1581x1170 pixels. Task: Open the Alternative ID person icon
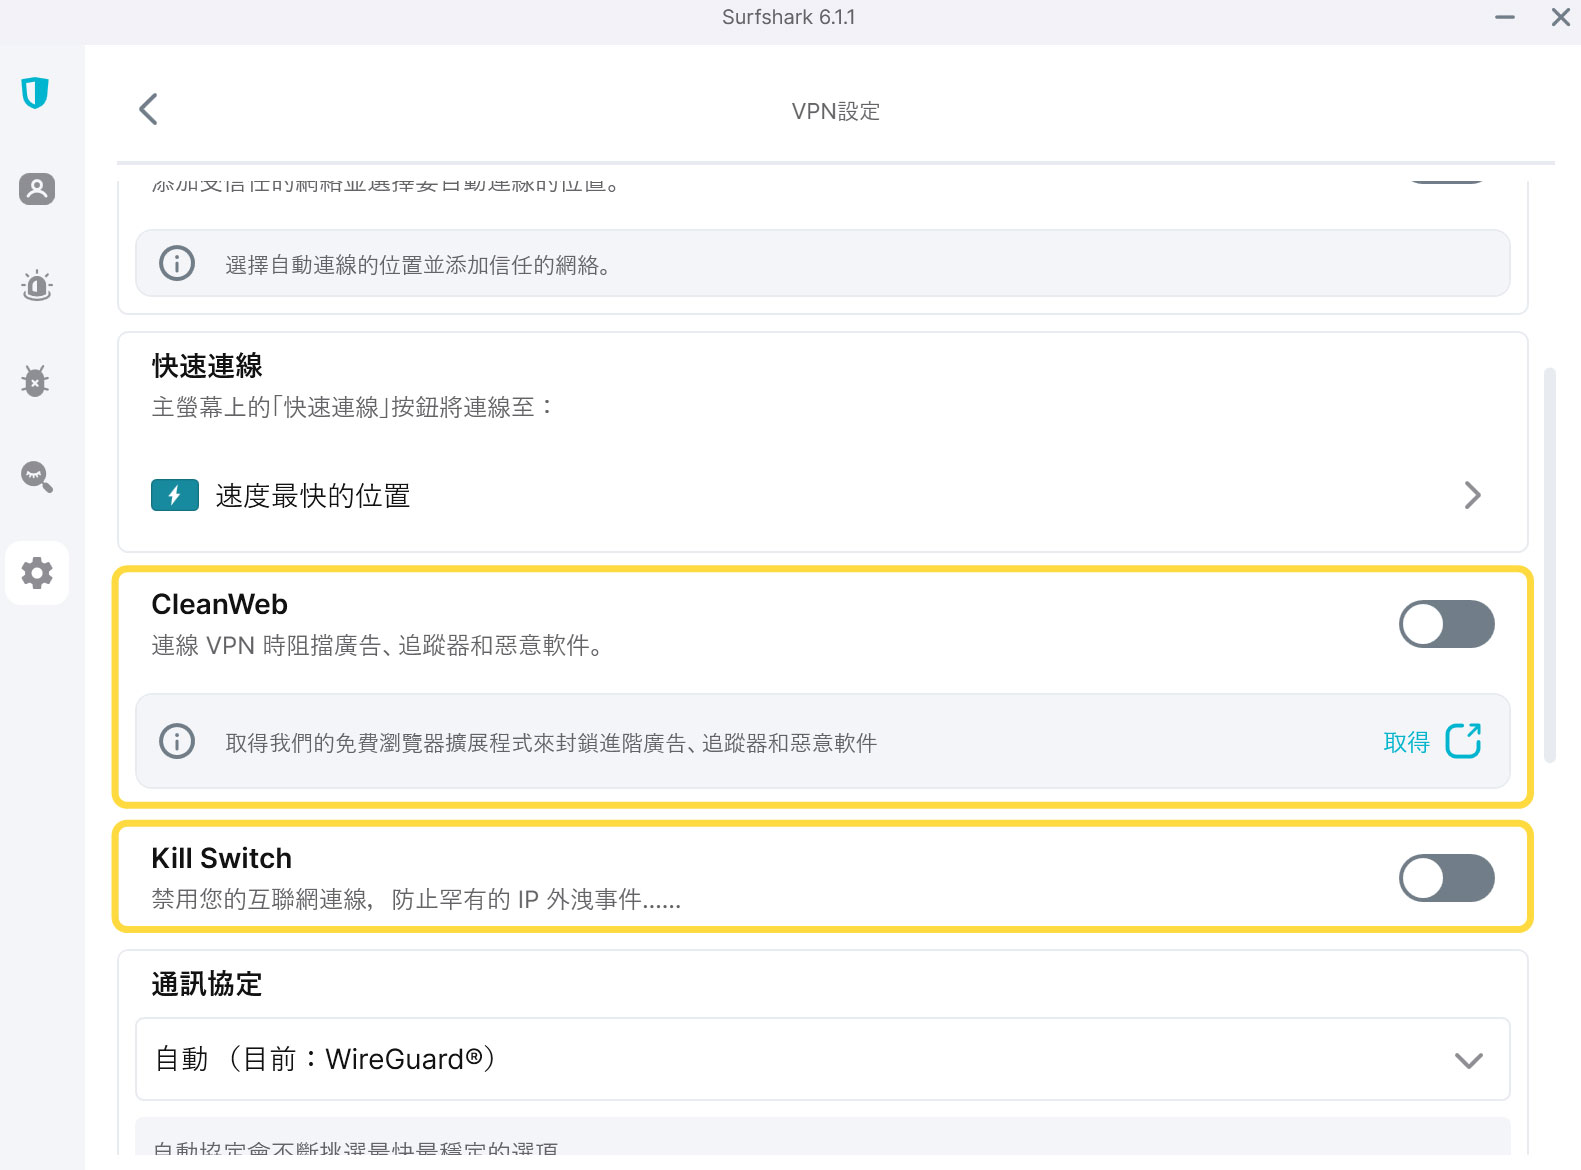[x=37, y=189]
